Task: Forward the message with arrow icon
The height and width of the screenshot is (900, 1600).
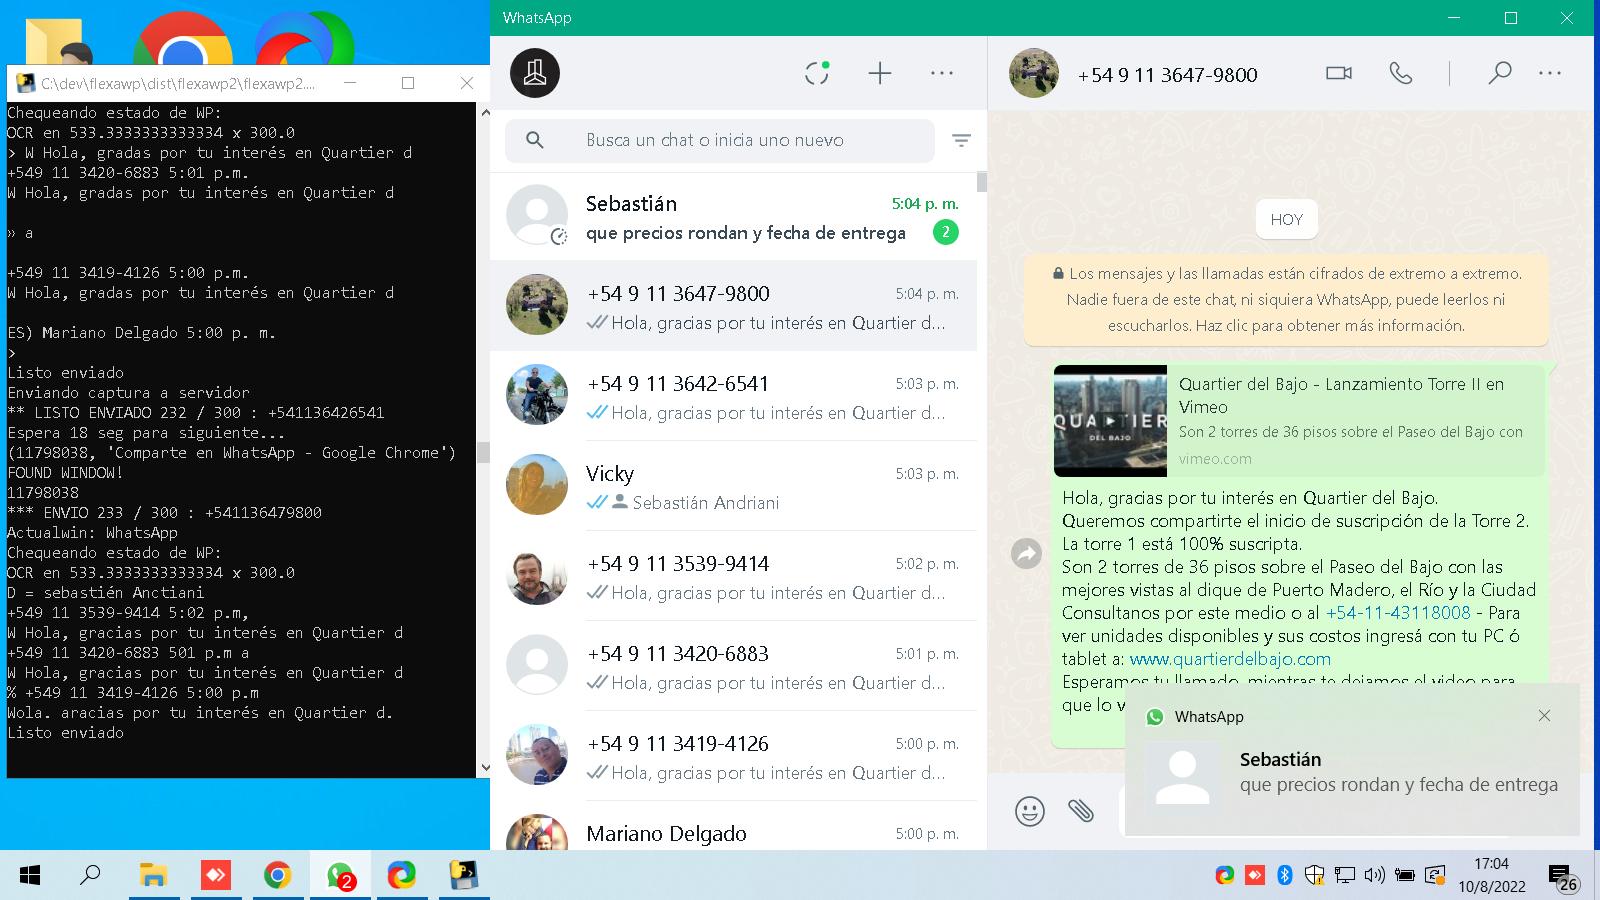Action: pyautogui.click(x=1026, y=553)
